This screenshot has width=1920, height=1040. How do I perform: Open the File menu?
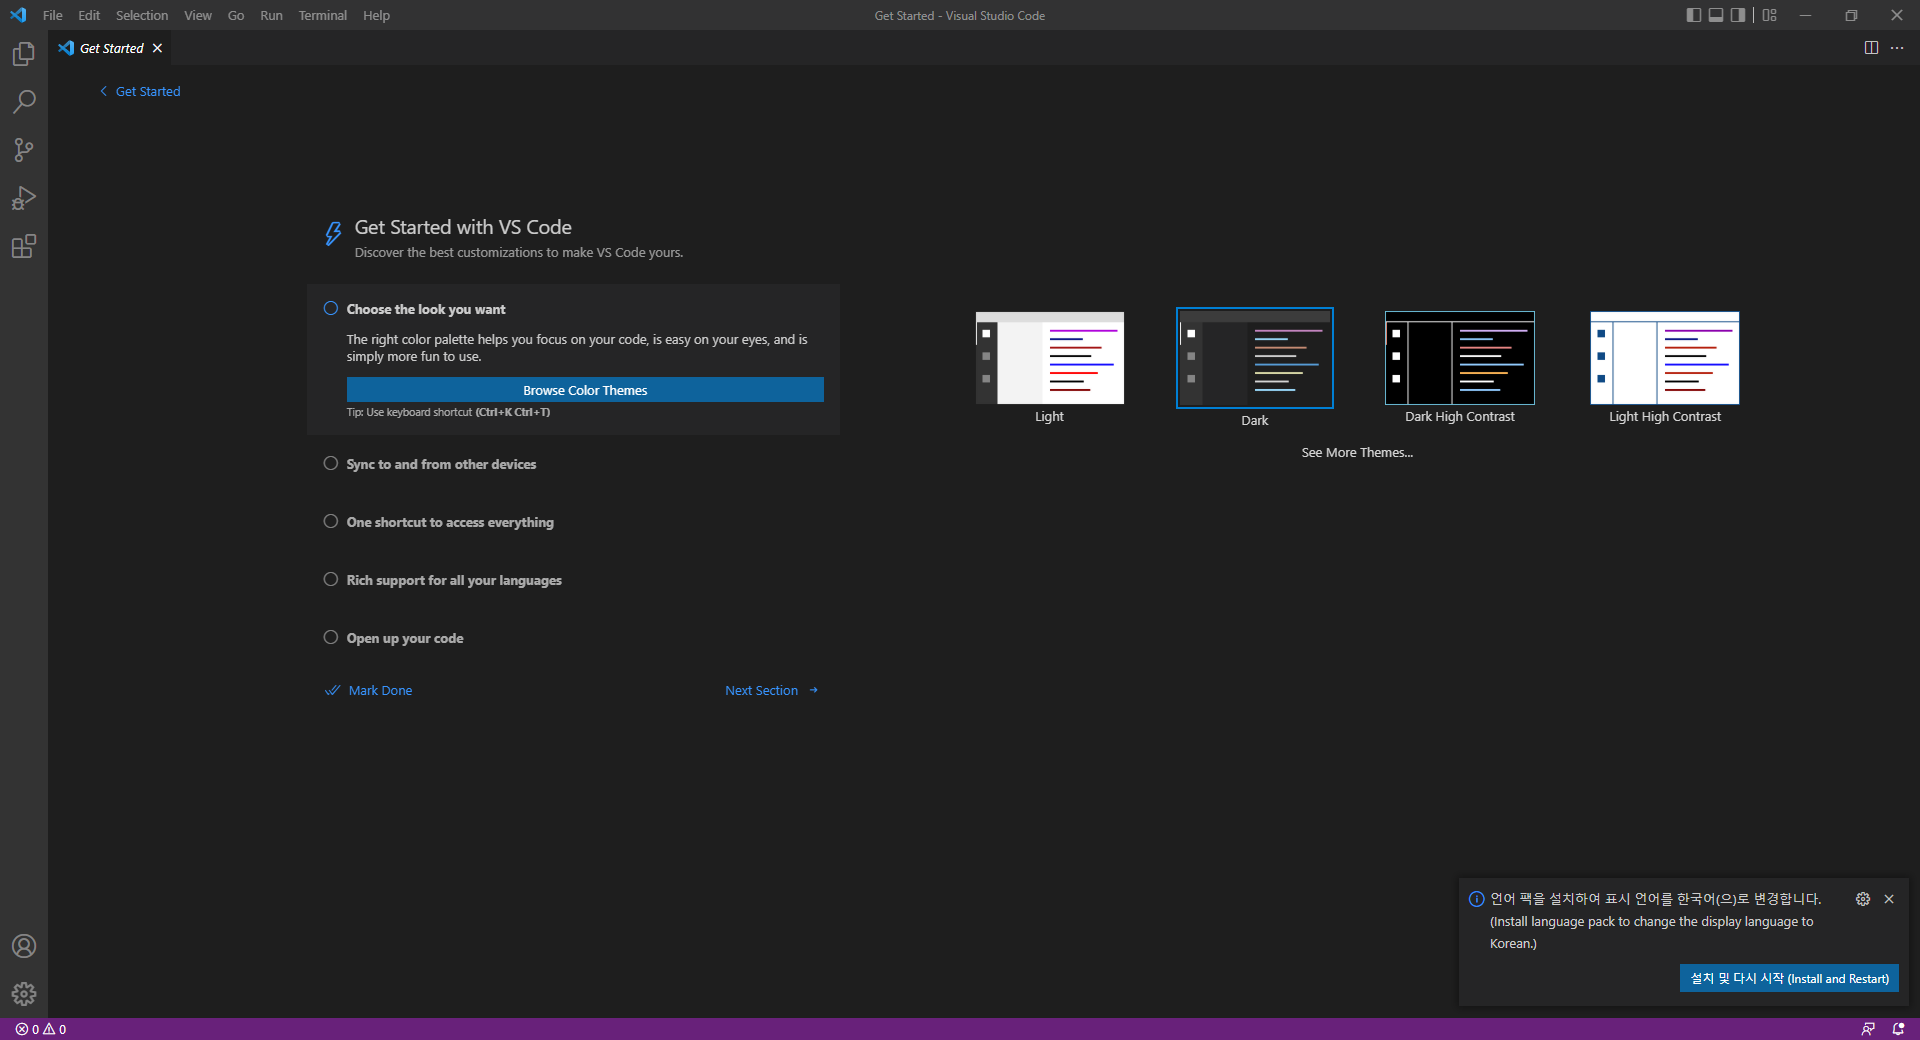[x=53, y=15]
